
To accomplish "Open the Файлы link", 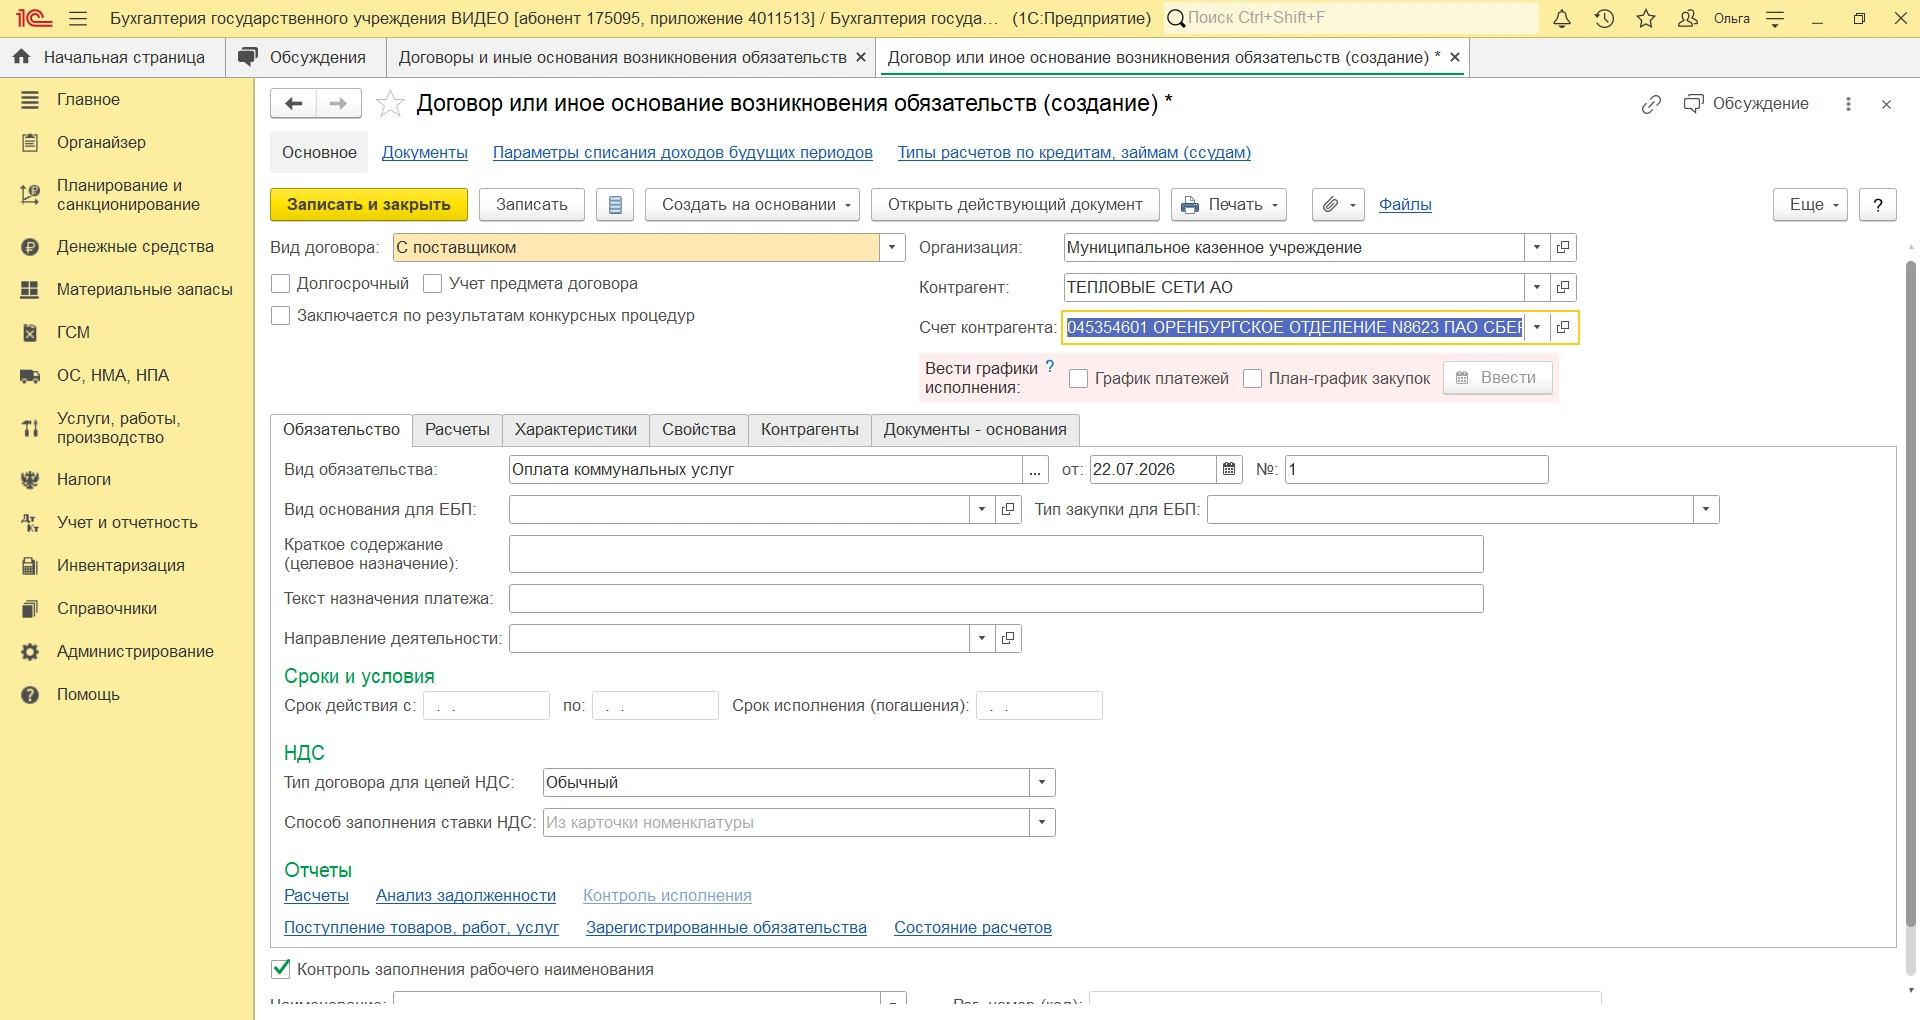I will click(x=1405, y=204).
